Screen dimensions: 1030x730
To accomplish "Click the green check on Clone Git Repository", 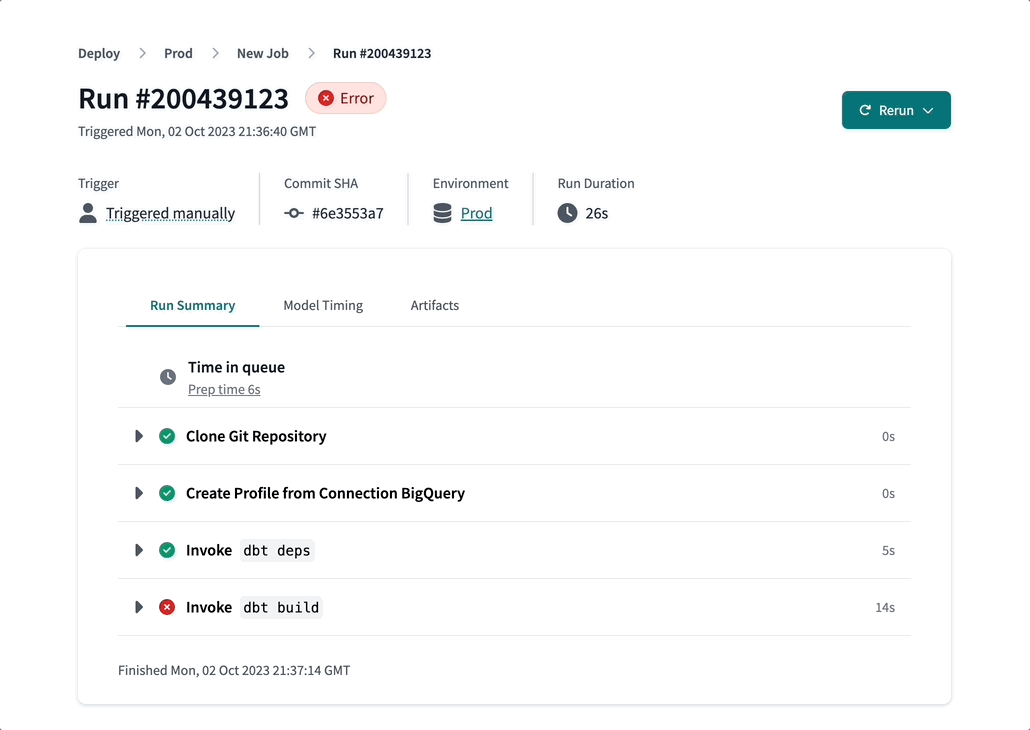I will click(x=167, y=436).
